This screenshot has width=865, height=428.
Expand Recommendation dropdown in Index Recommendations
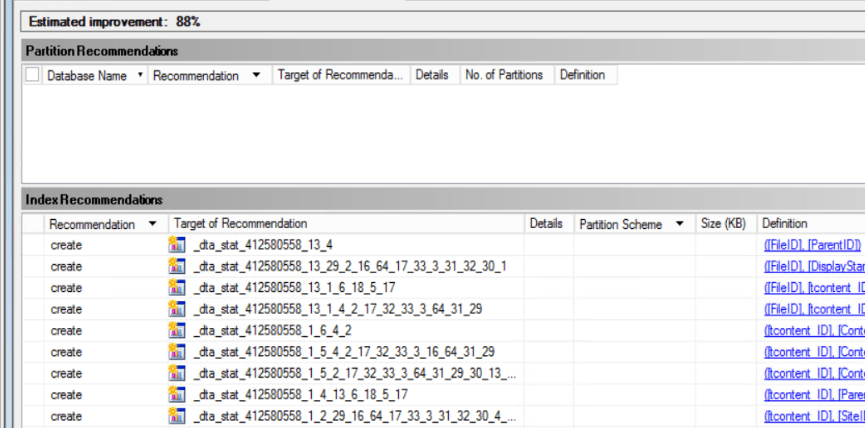pyautogui.click(x=152, y=224)
